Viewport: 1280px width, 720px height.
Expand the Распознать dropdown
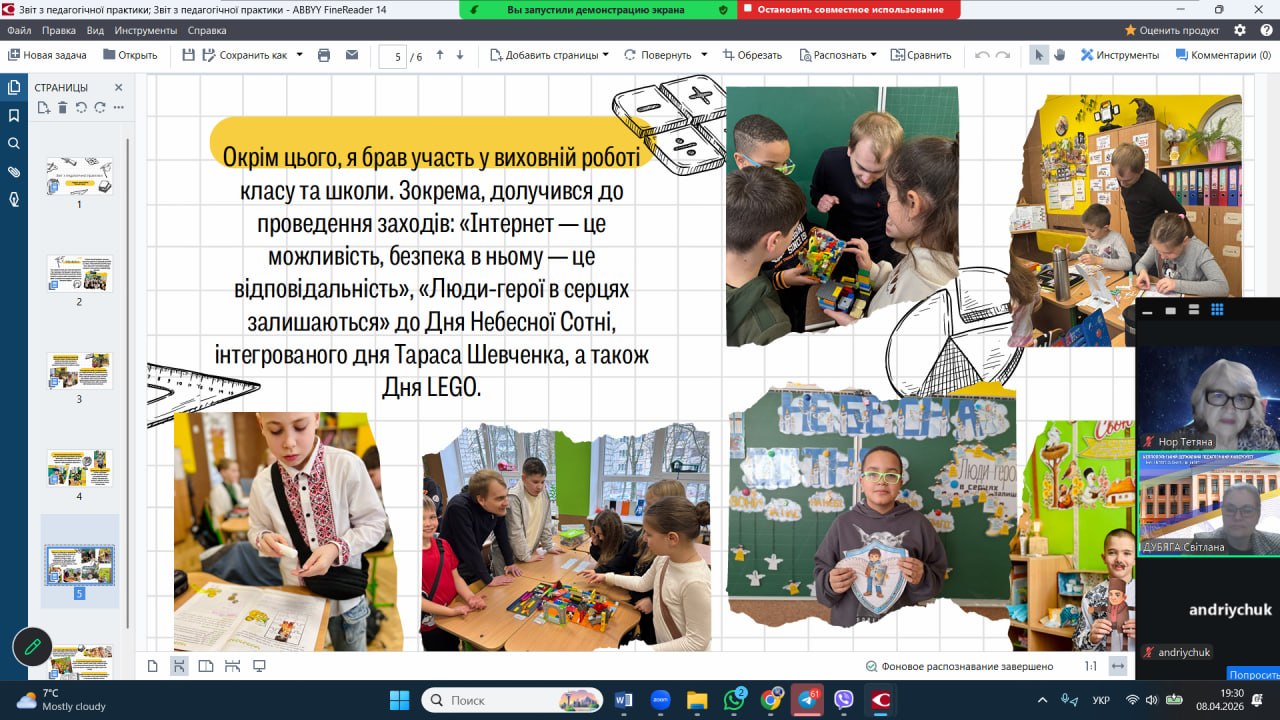coord(873,55)
